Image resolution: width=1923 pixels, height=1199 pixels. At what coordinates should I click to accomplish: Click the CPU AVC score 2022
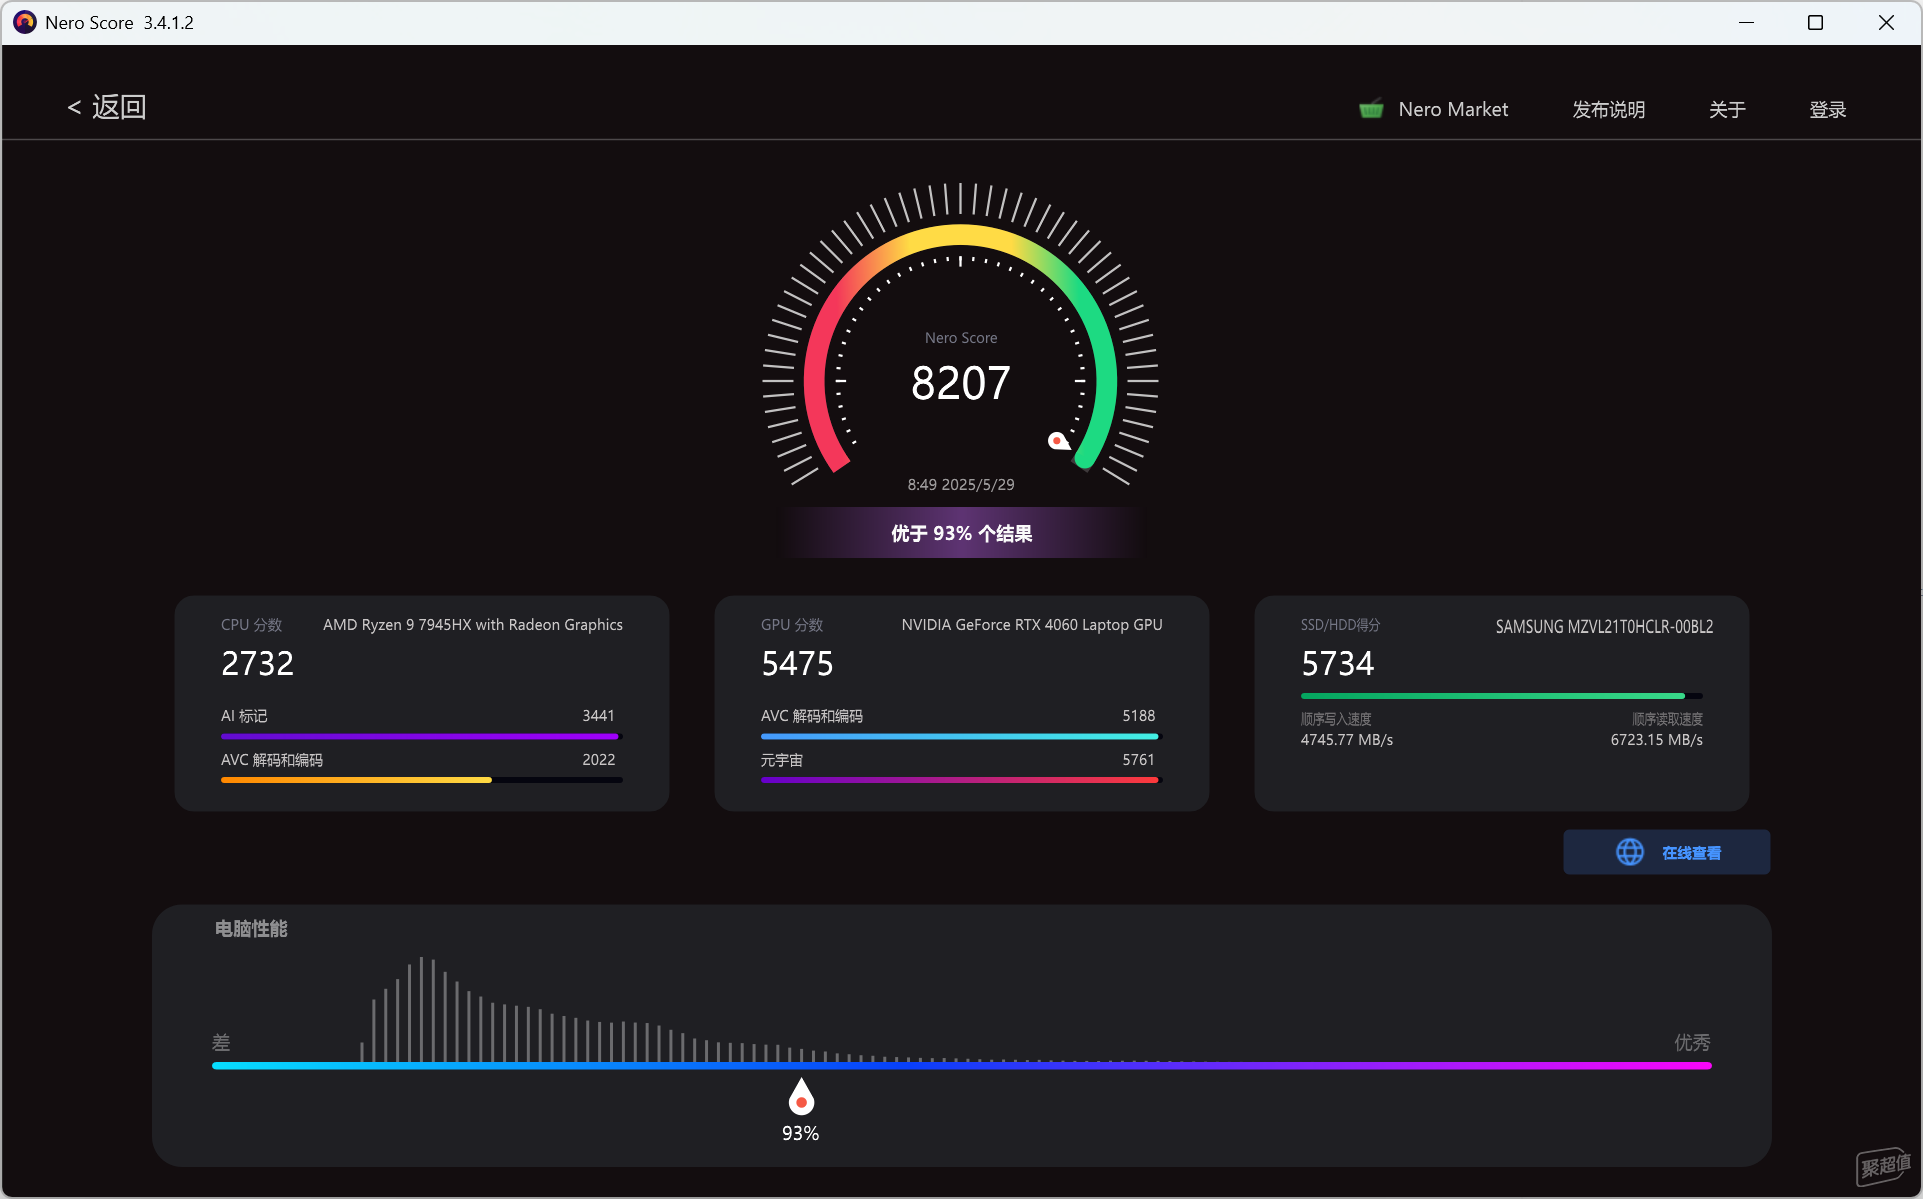598,760
